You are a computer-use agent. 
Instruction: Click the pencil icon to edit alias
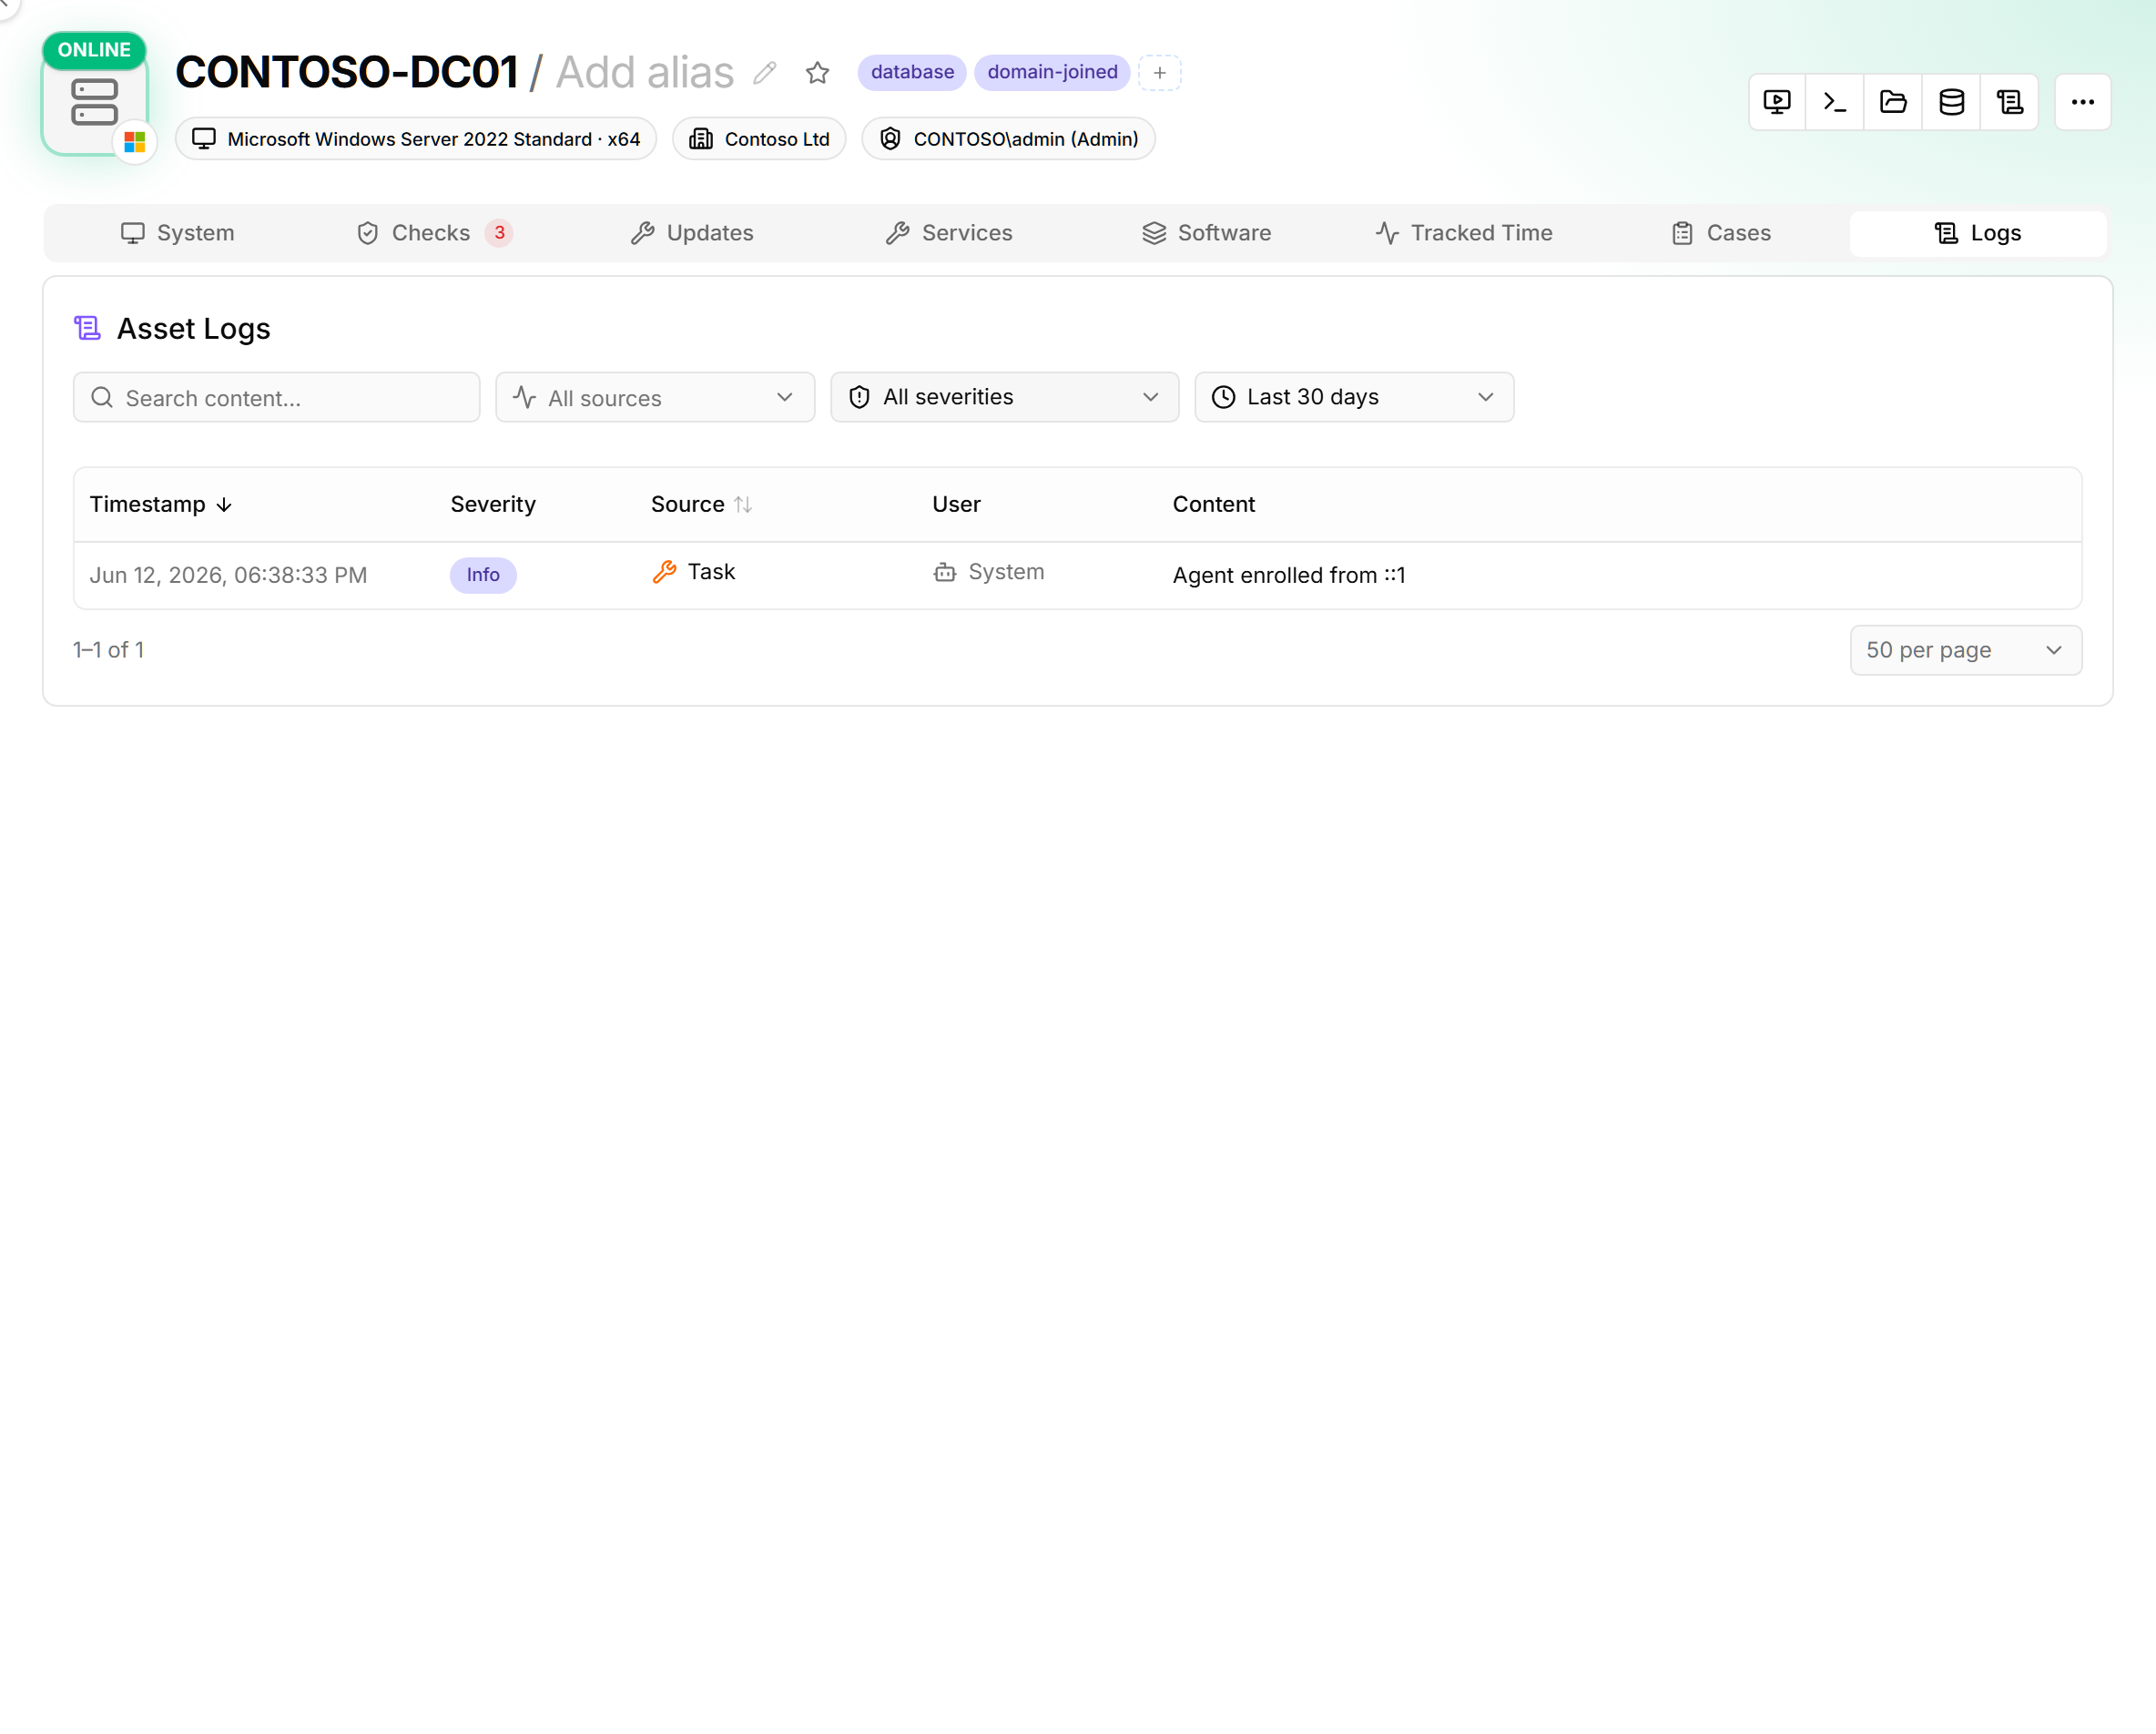click(x=765, y=73)
